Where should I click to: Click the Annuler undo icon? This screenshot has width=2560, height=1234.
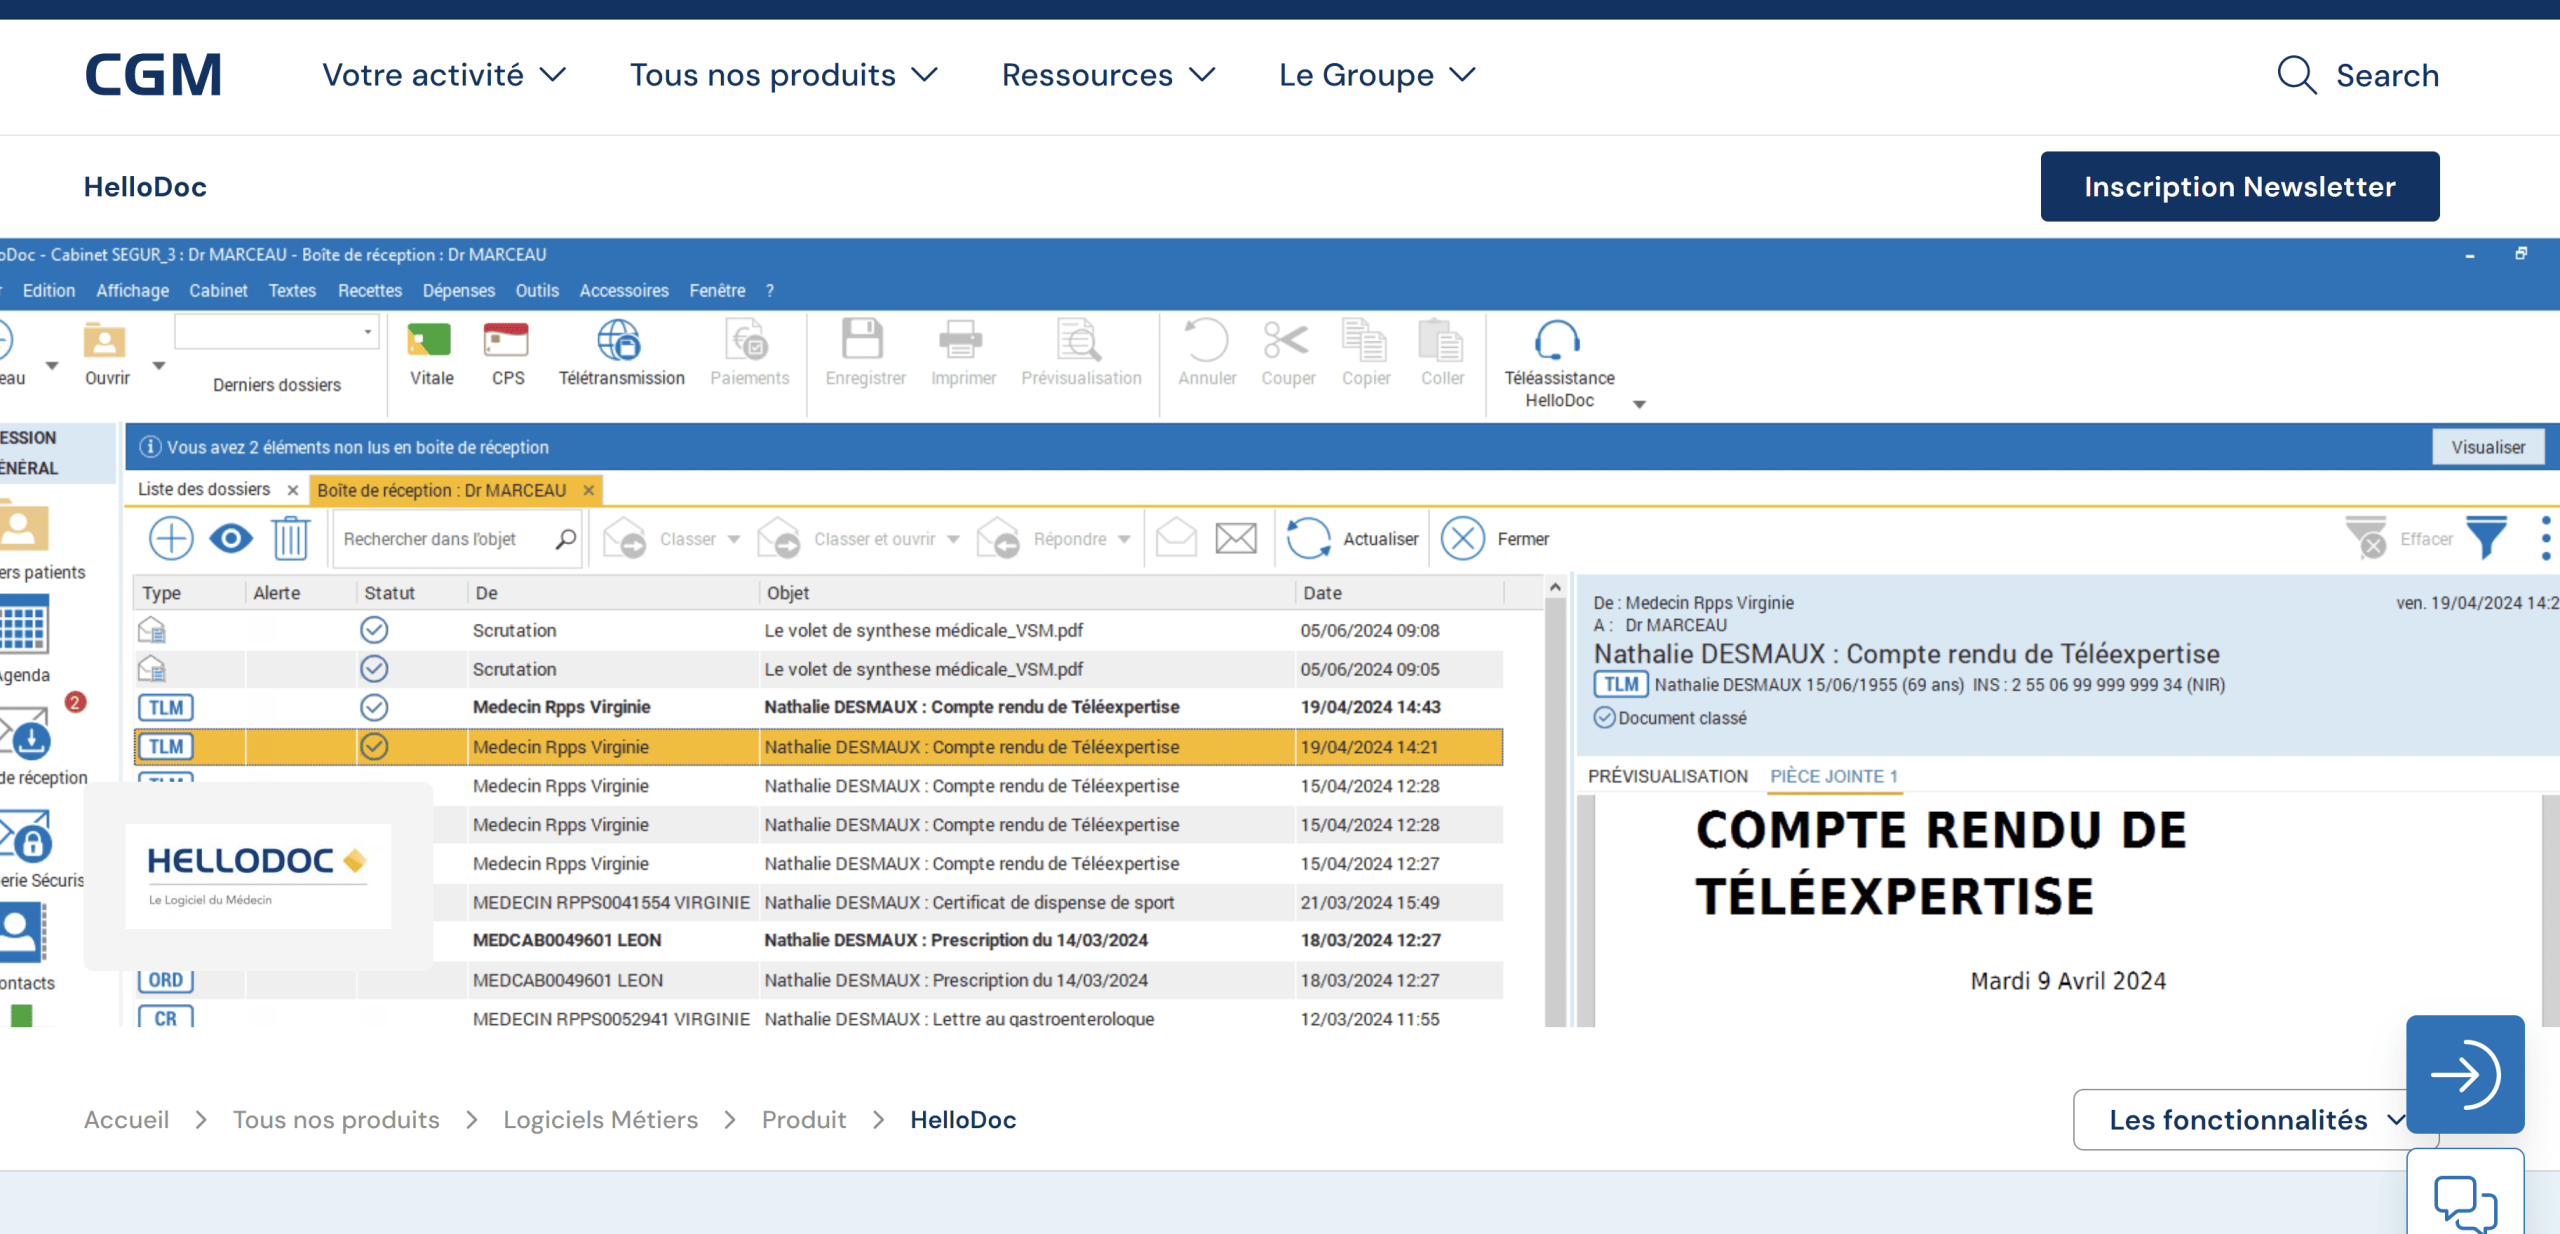[1206, 340]
